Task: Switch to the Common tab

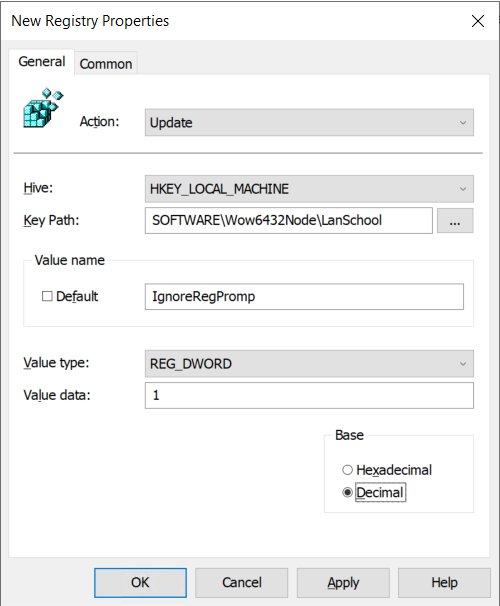Action: (x=106, y=63)
